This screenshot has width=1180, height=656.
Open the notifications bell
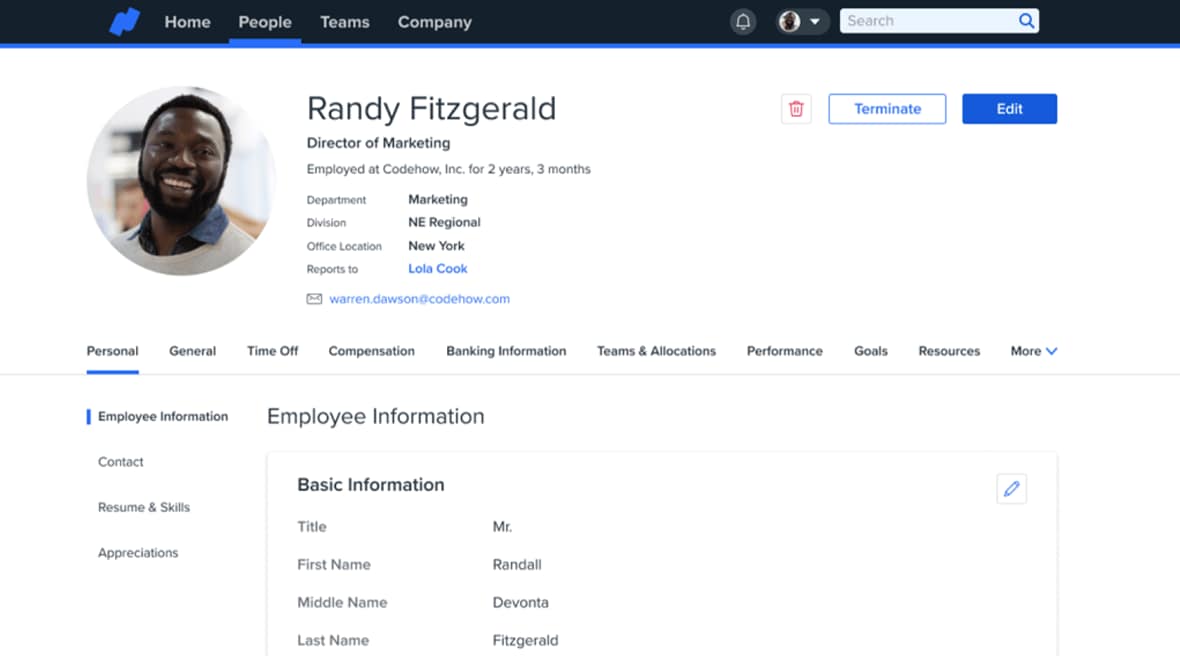tap(743, 22)
